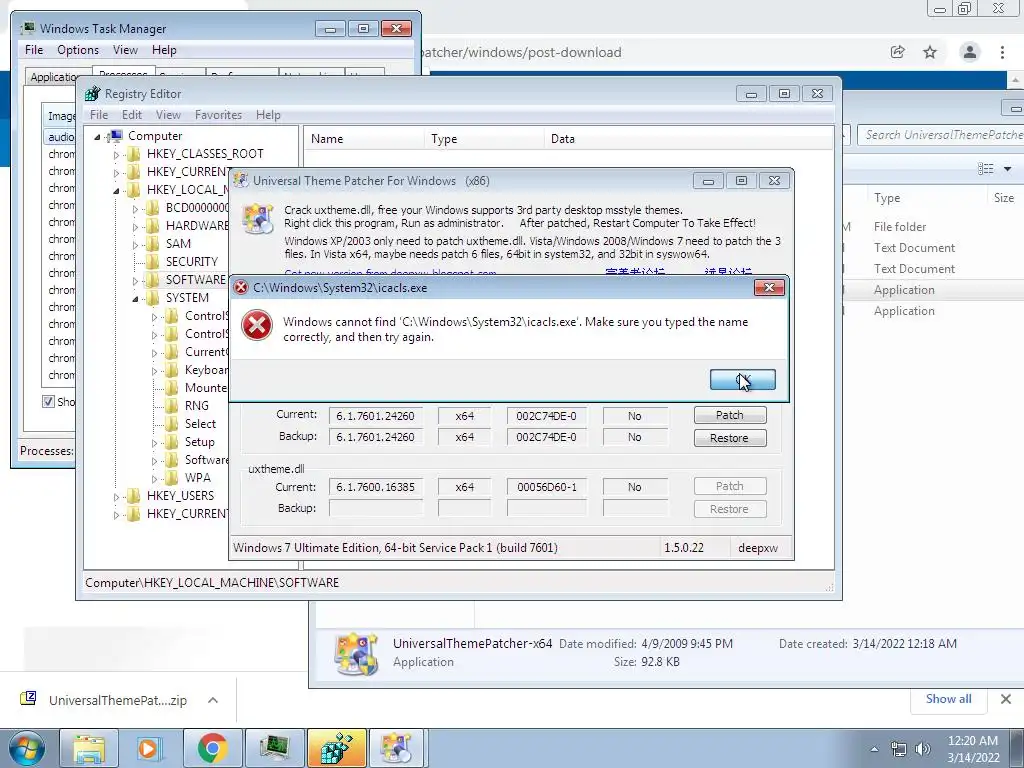Click the enabled Patch button in Theme Patcher
1024x768 pixels.
729,415
